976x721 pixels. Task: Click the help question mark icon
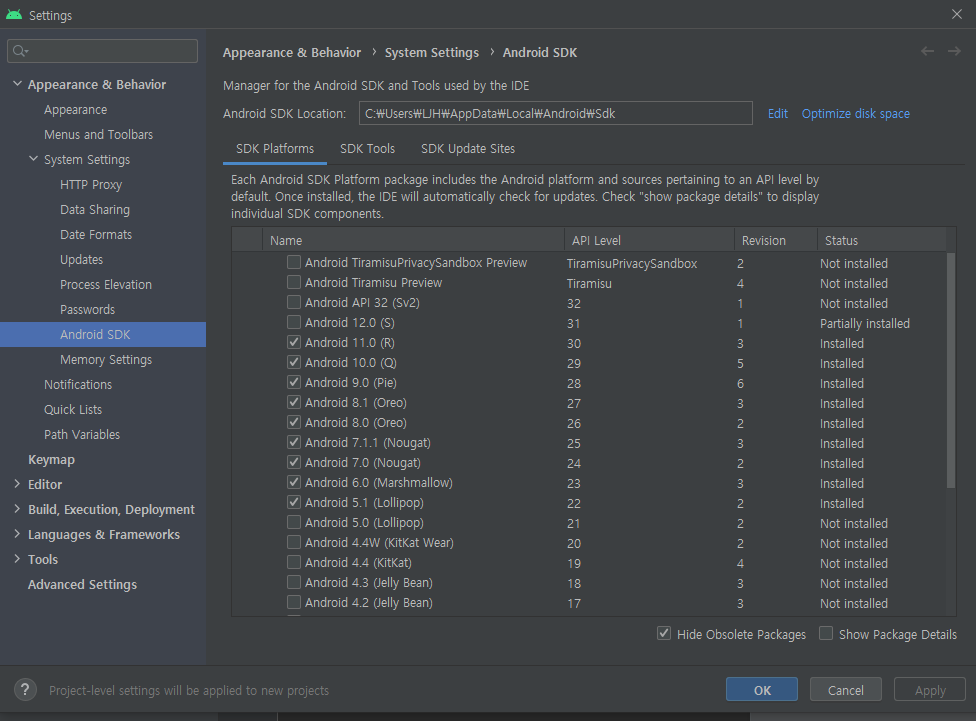[25, 689]
